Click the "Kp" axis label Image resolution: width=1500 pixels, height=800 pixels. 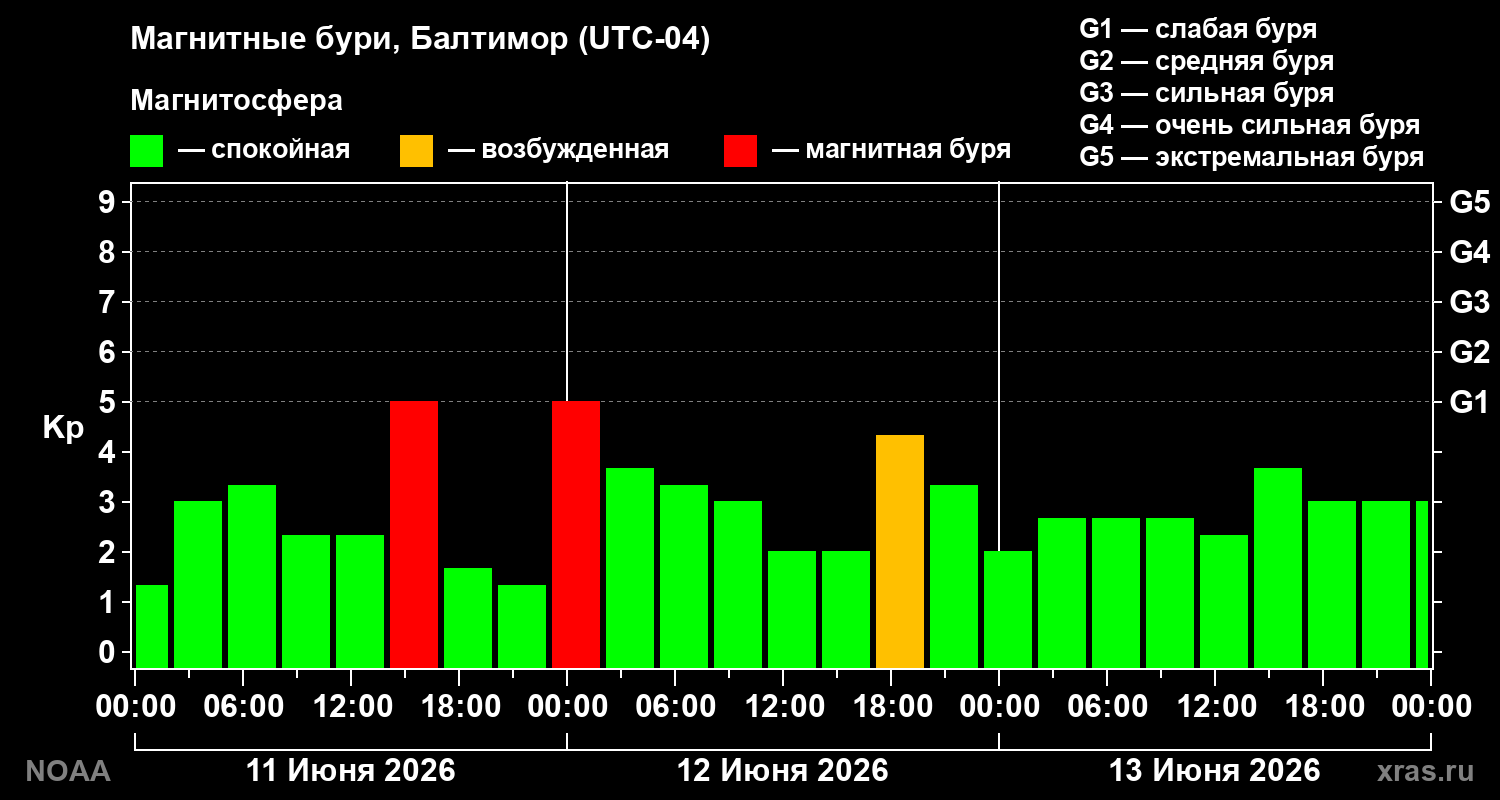click(63, 428)
